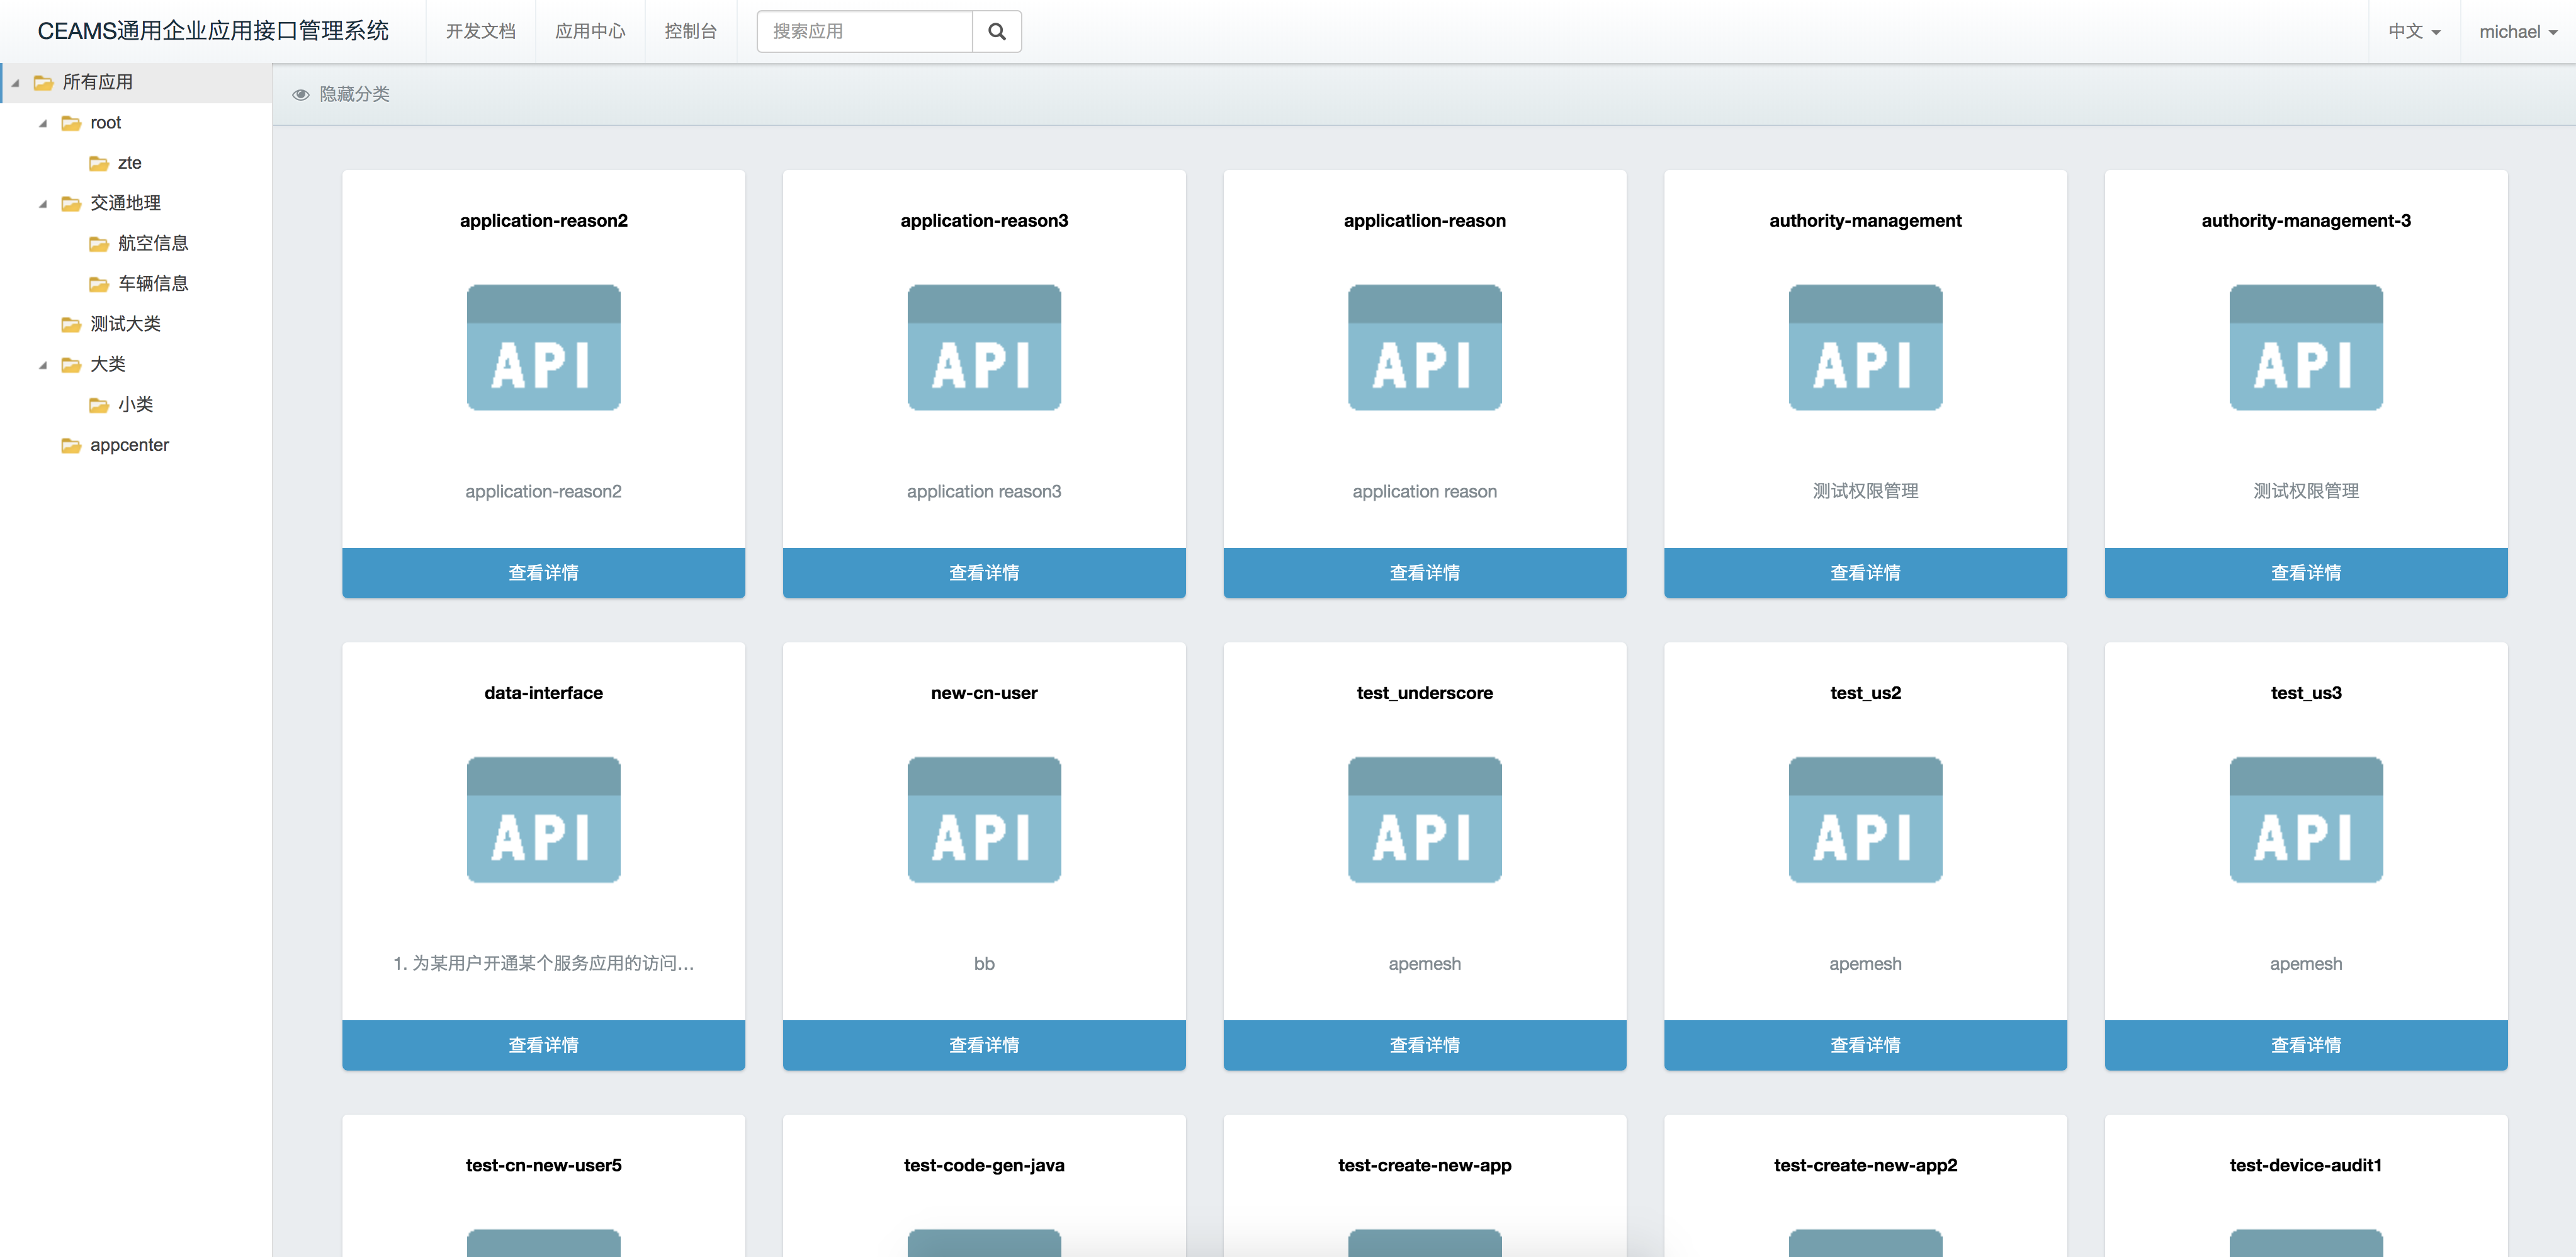The image size is (2576, 1257).
Task: Click the application-reason3 API icon
Action: click(x=984, y=347)
